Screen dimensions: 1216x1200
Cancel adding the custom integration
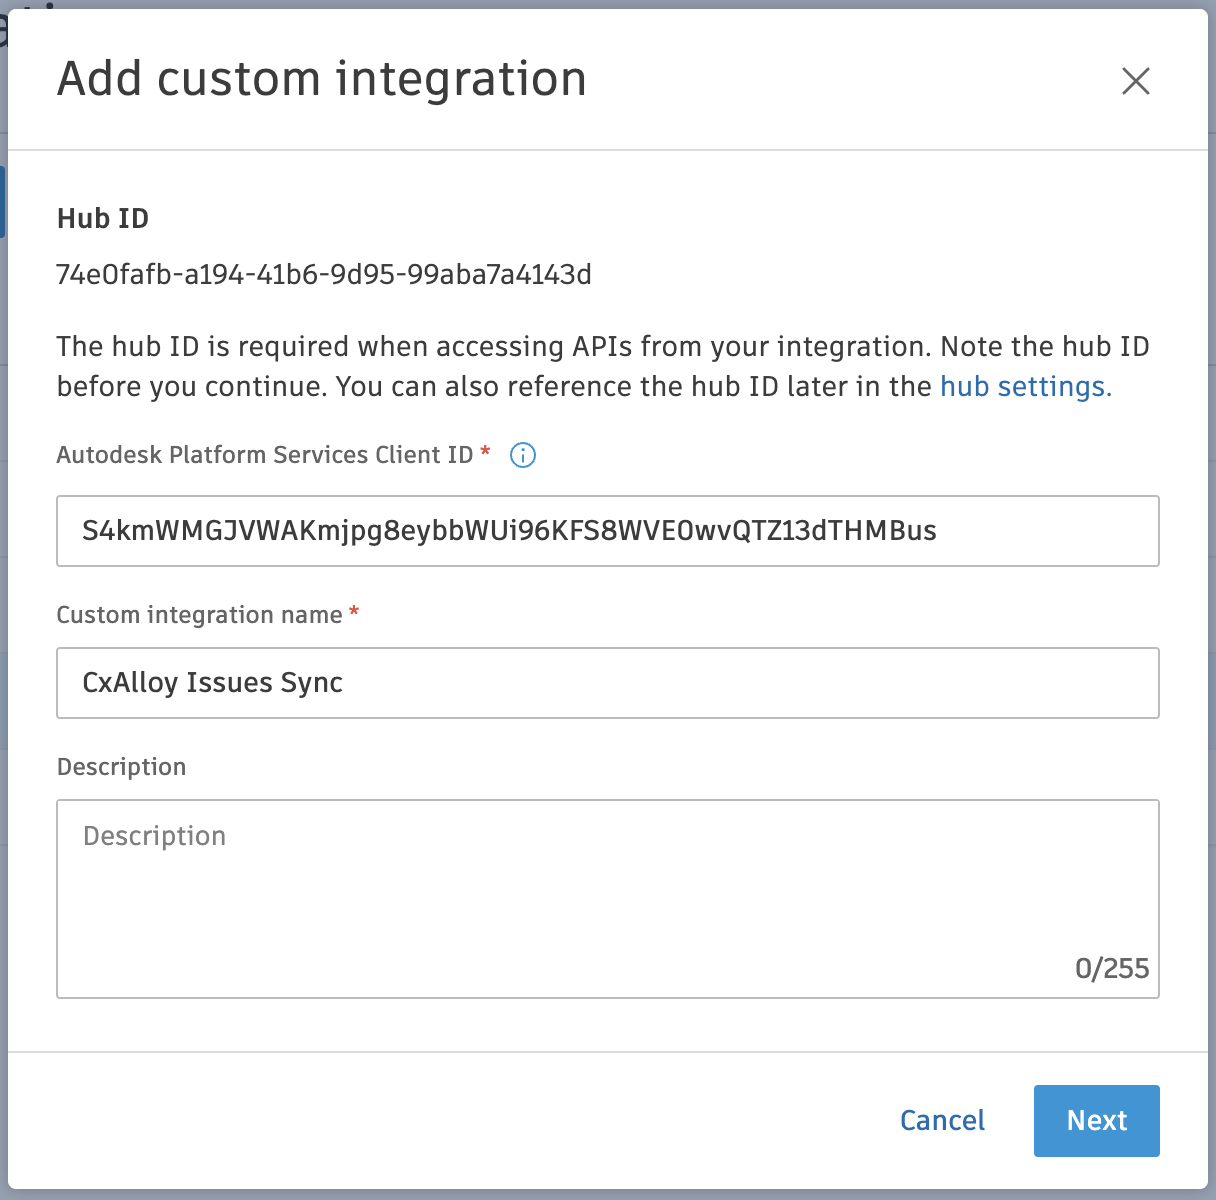[942, 1120]
